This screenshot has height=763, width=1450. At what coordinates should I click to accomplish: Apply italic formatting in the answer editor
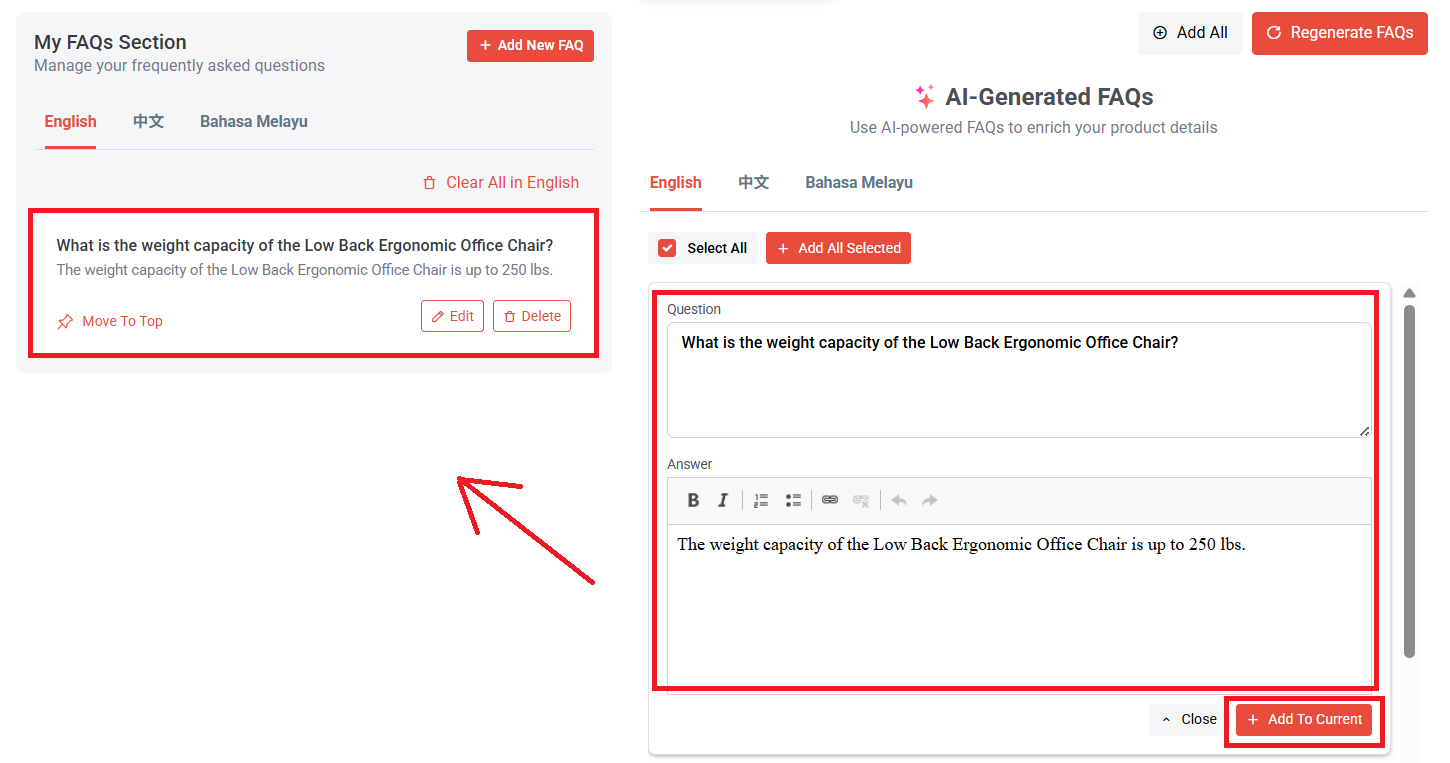(x=723, y=500)
